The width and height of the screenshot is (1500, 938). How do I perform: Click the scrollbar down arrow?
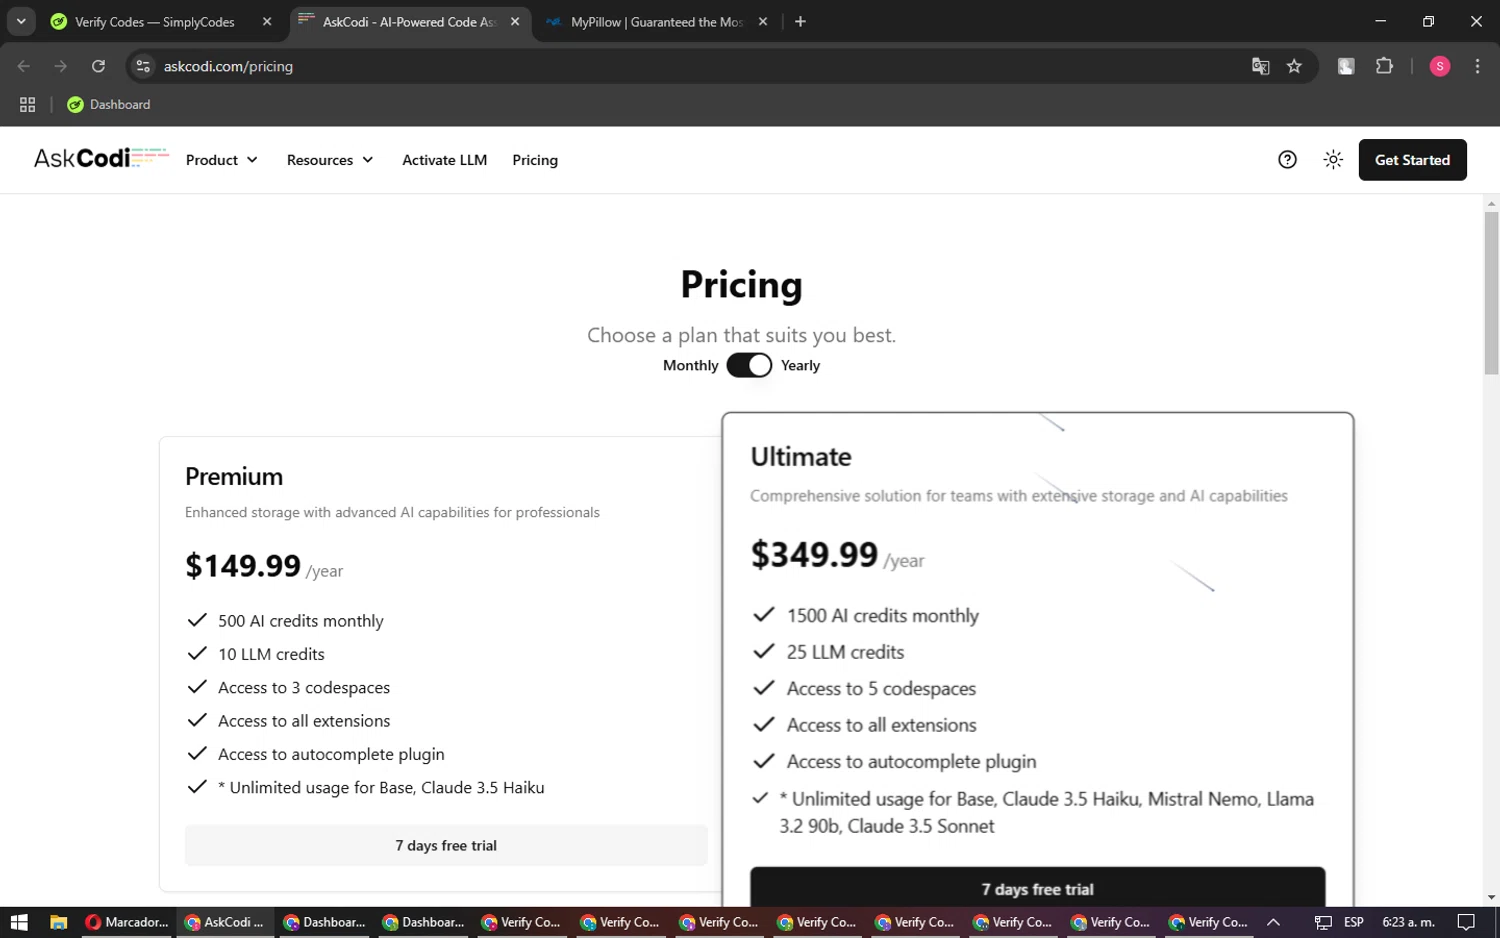pyautogui.click(x=1491, y=897)
